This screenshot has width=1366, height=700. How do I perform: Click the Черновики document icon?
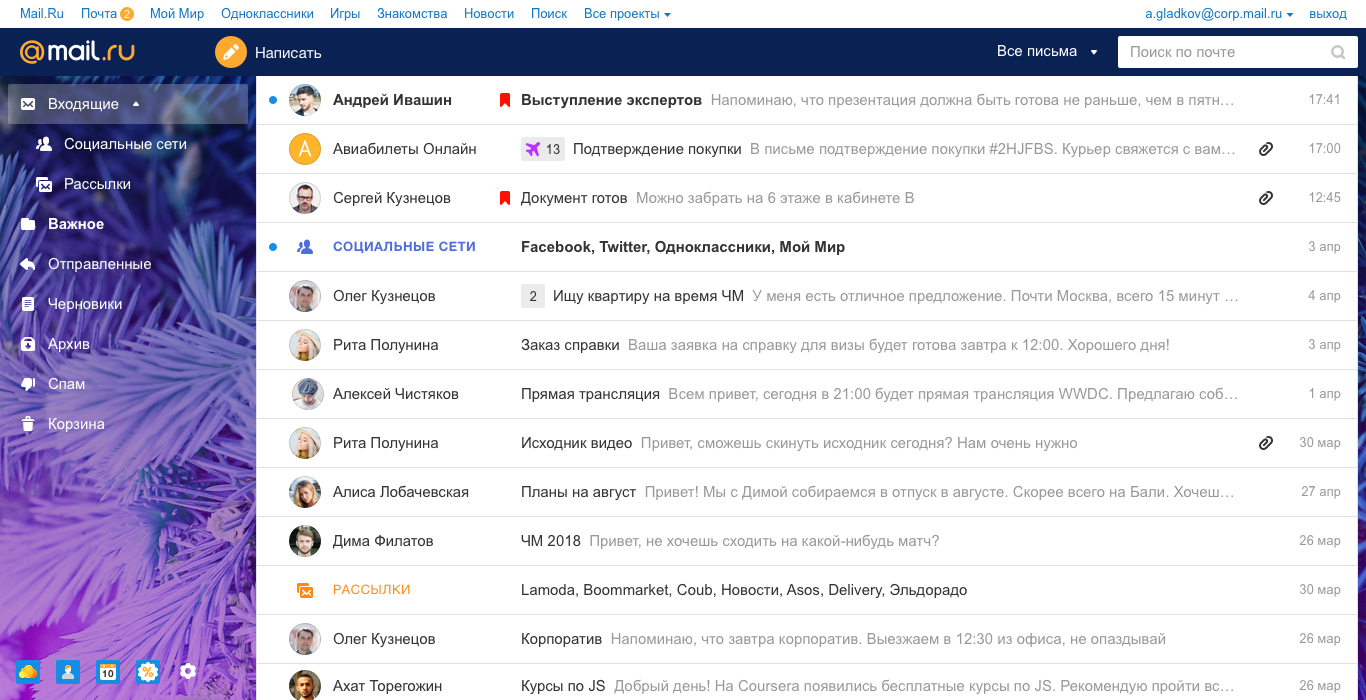pyautogui.click(x=28, y=304)
